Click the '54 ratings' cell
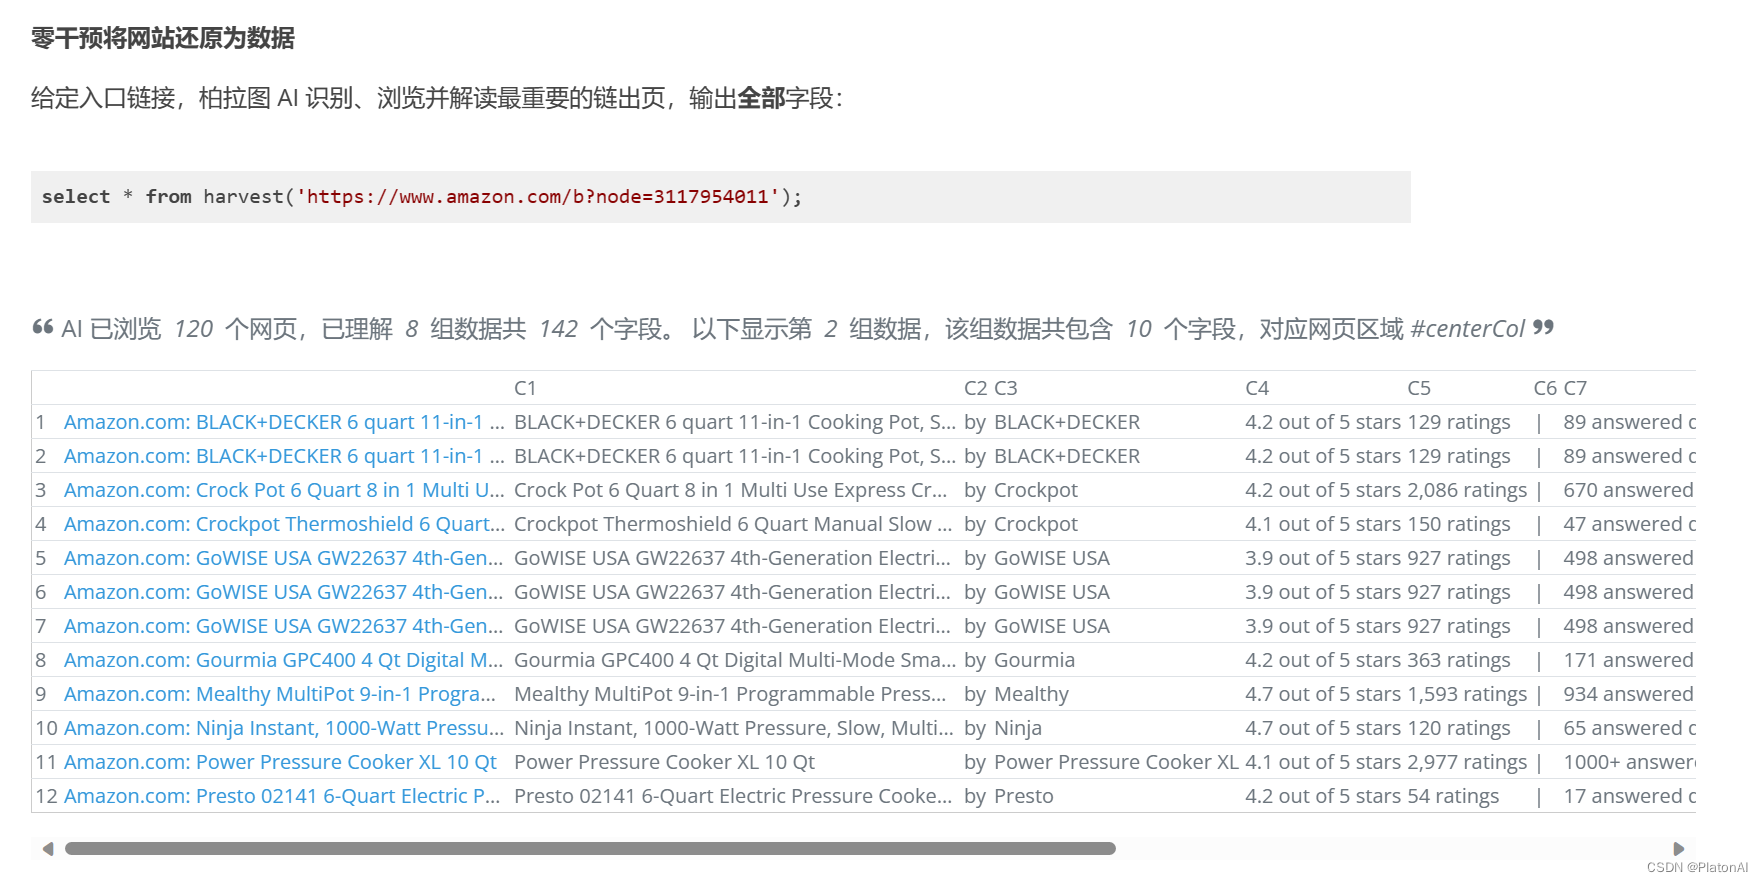The width and height of the screenshot is (1763, 882). 1453,796
